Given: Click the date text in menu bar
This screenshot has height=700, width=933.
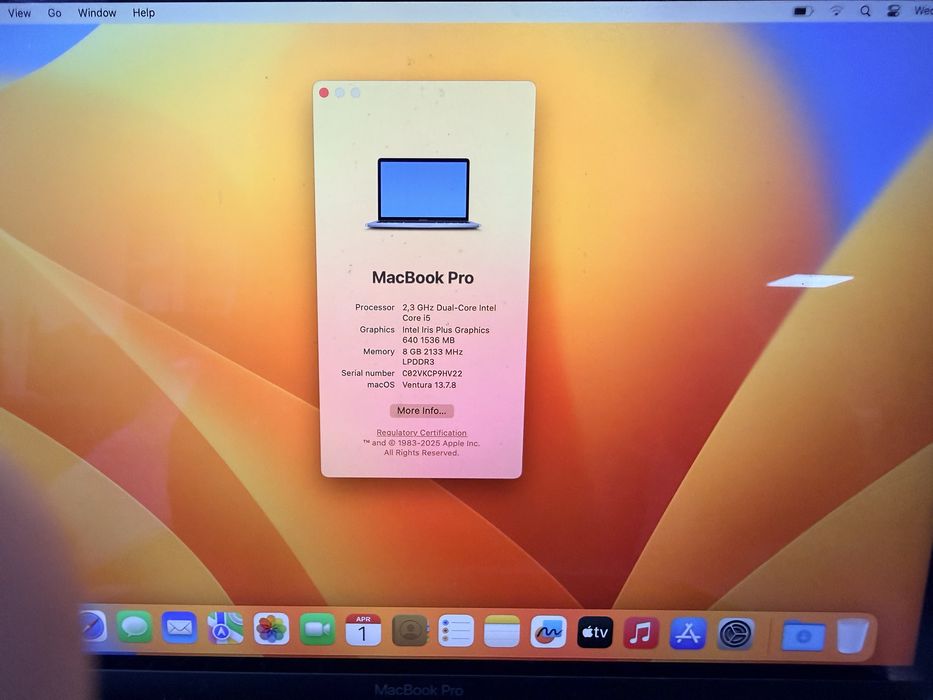Looking at the screenshot, I should [x=923, y=11].
